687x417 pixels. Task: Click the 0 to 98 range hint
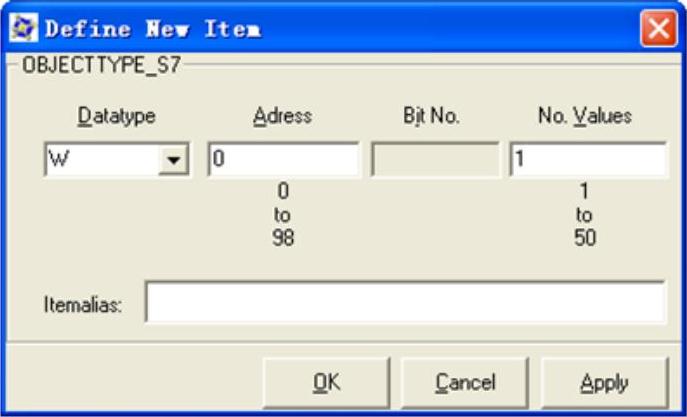[282, 215]
